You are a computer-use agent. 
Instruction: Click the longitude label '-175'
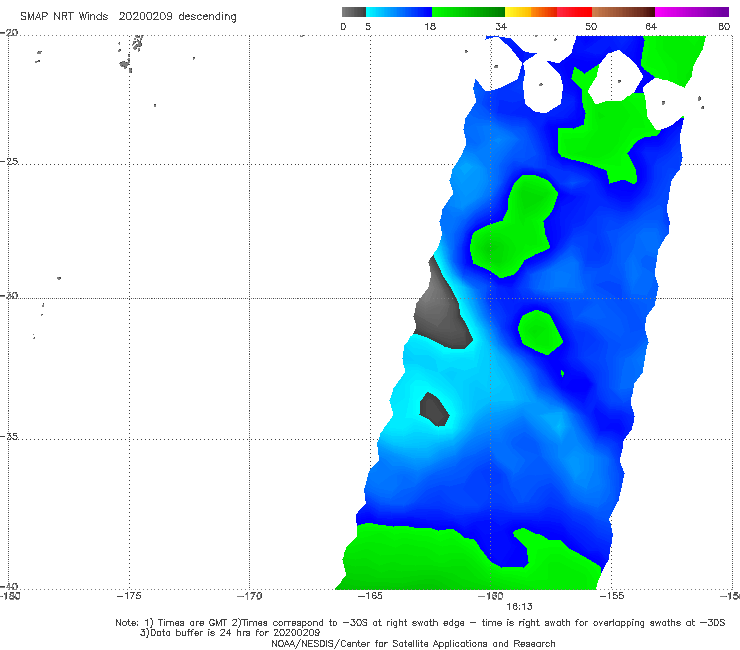tap(129, 596)
